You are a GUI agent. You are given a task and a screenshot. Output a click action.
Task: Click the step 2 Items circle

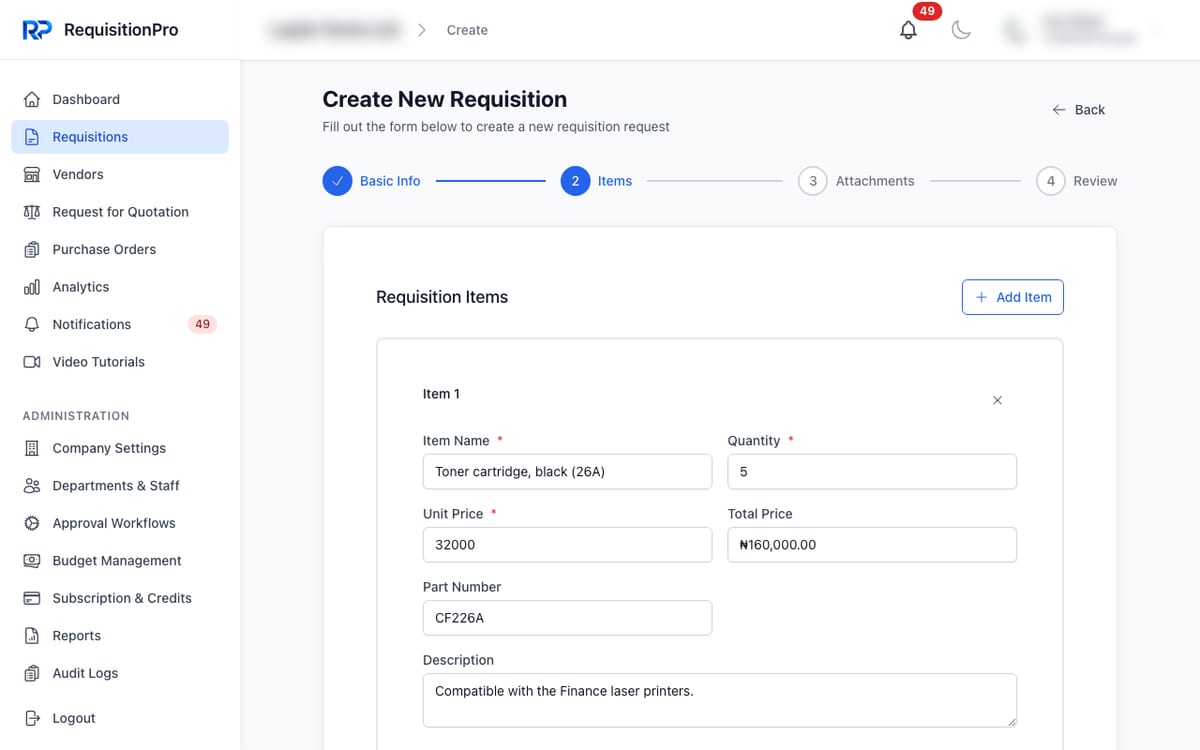pos(575,181)
